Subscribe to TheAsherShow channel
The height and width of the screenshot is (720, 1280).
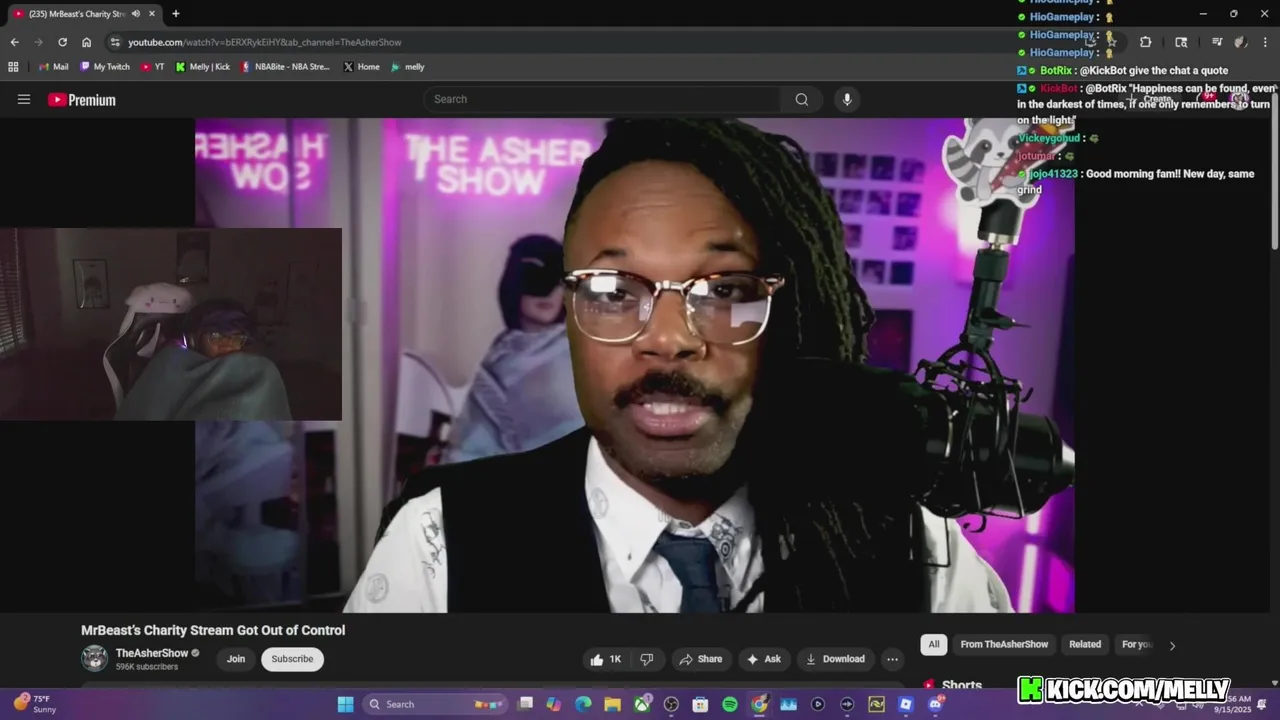pos(292,659)
